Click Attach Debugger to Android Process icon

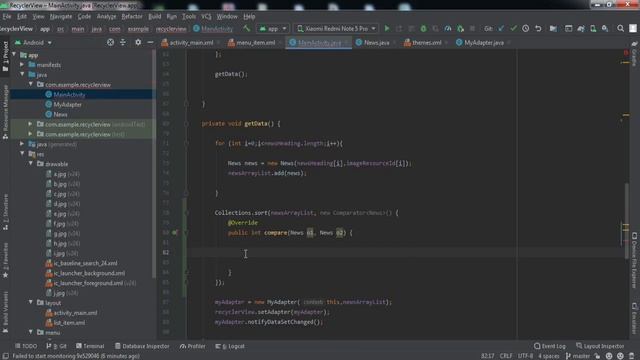point(460,29)
